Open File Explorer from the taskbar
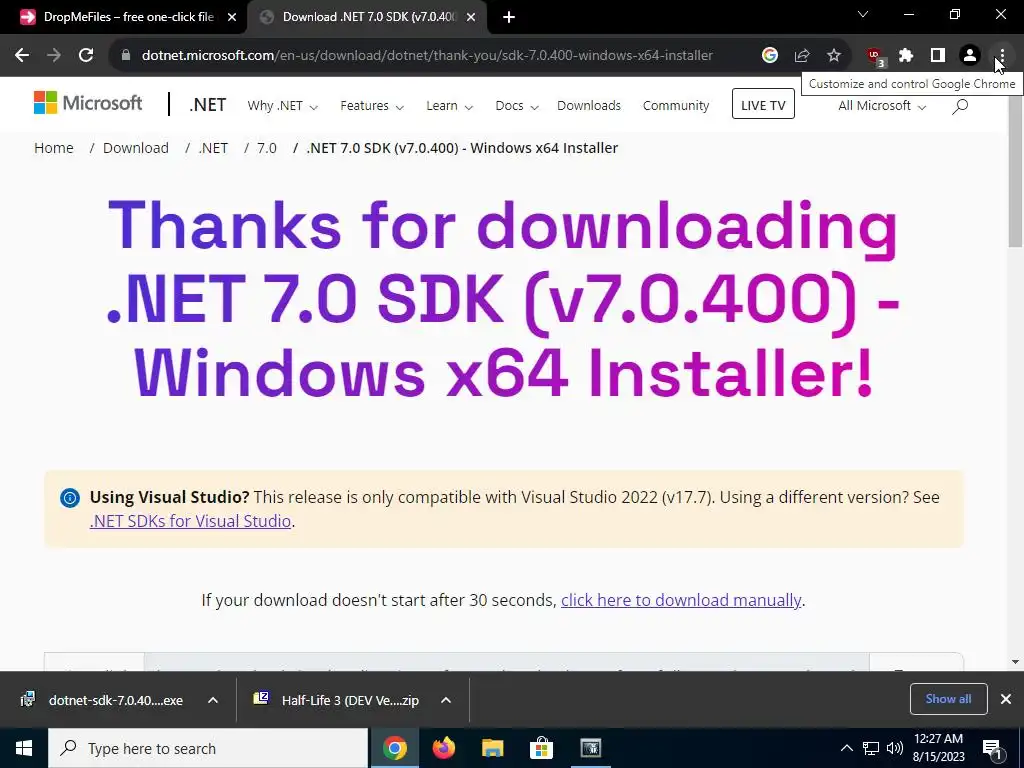Screen dimensions: 1024x768 [x=492, y=748]
